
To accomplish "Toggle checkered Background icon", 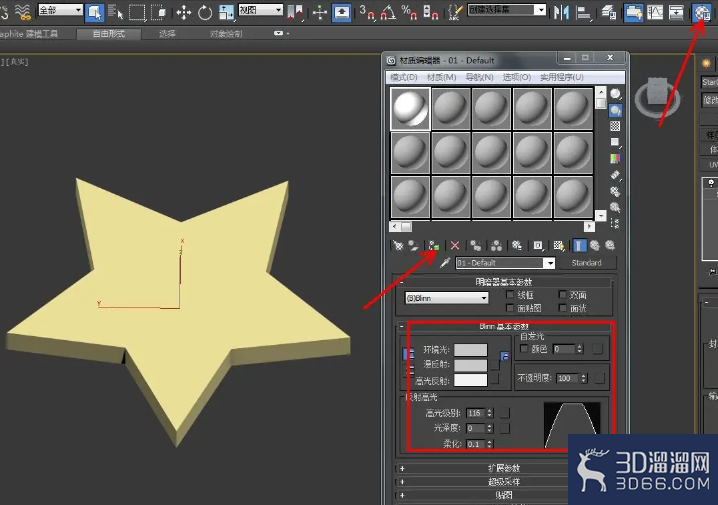I will (x=615, y=126).
